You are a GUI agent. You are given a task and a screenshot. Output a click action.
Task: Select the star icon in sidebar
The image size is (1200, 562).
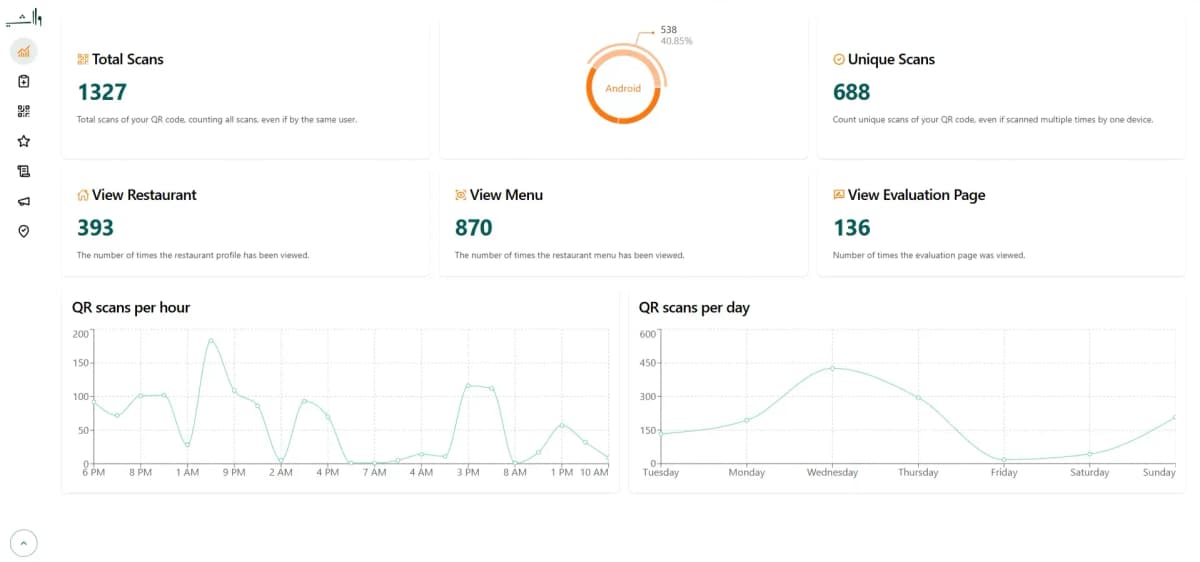pyautogui.click(x=24, y=141)
